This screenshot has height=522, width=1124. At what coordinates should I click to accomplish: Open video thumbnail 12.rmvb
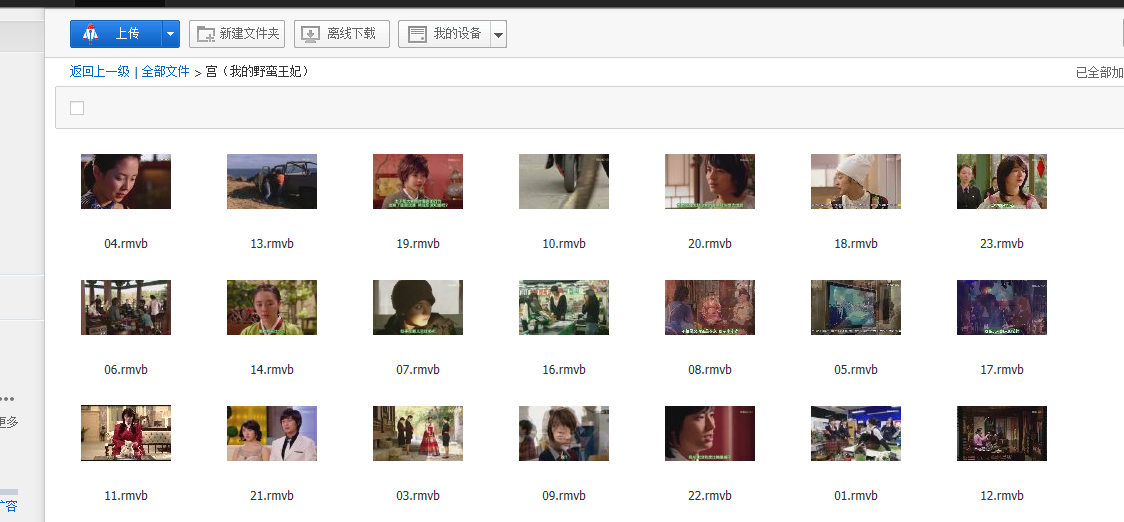[x=1002, y=433]
